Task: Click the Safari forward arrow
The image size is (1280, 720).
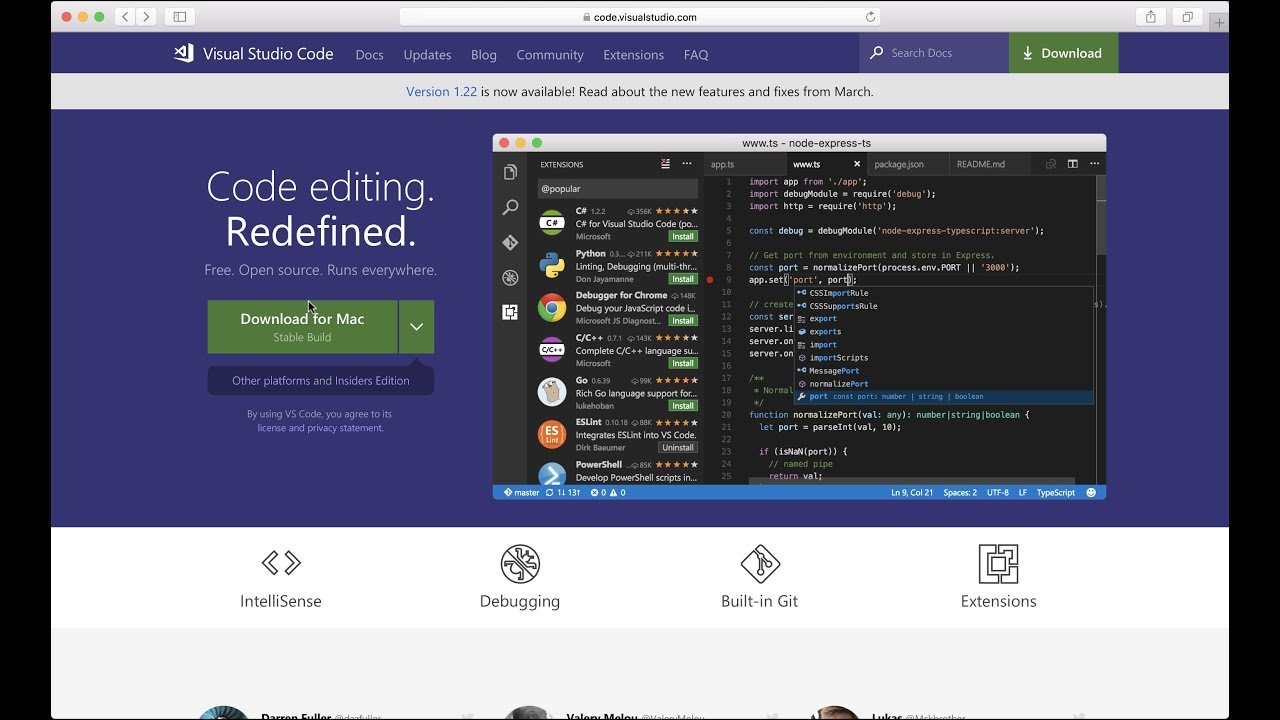Action: point(147,17)
